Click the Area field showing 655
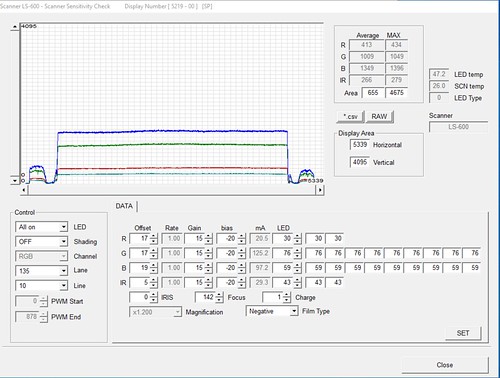500x378 pixels. click(x=373, y=93)
